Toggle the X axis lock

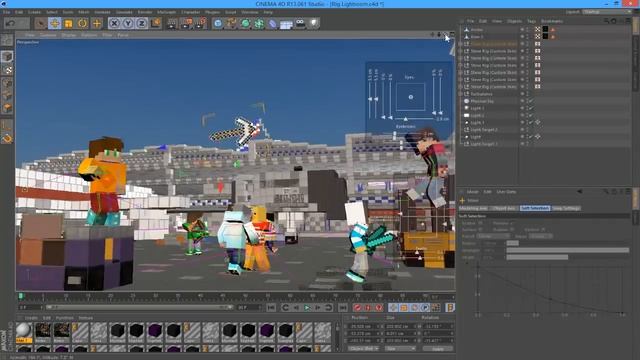point(114,23)
